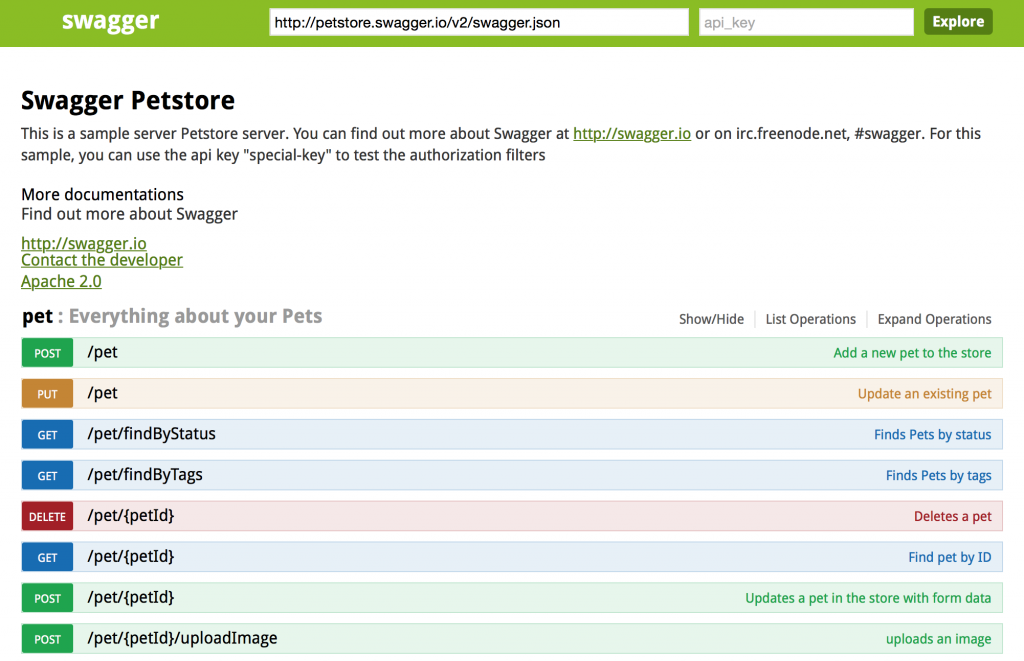Viewport: 1024px width, 661px height.
Task: Click 'Update an existing pet' description
Action: coord(925,394)
